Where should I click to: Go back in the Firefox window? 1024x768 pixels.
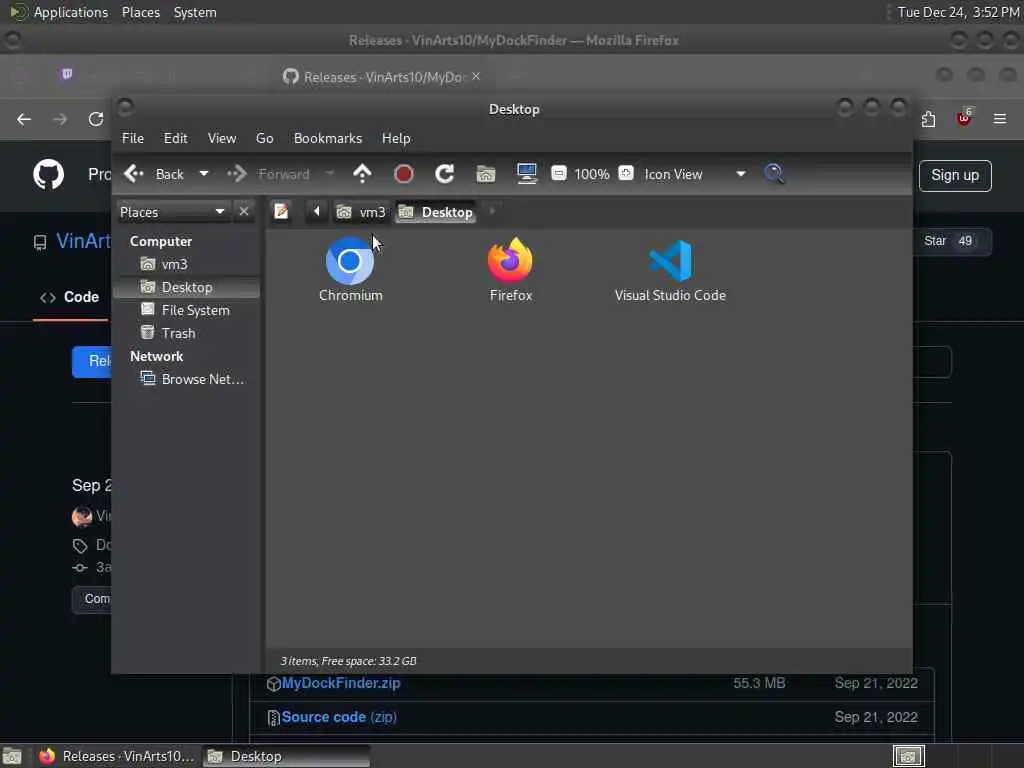pos(24,120)
